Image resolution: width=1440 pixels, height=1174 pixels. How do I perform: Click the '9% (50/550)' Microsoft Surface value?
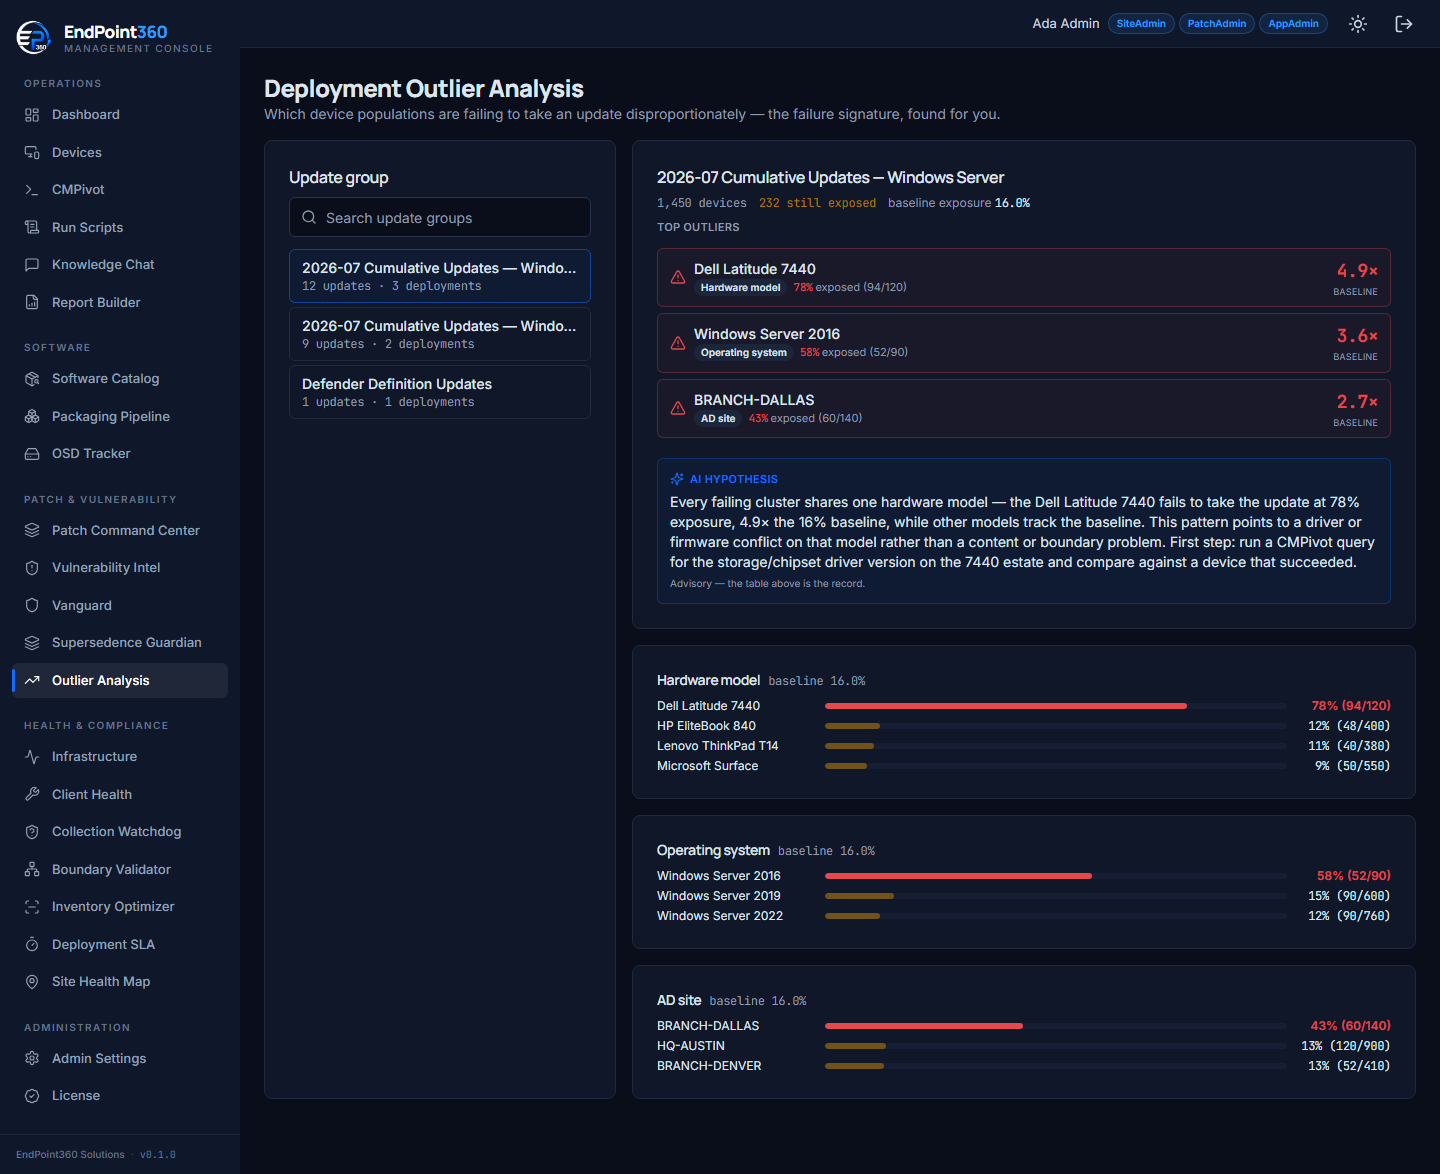(1352, 766)
